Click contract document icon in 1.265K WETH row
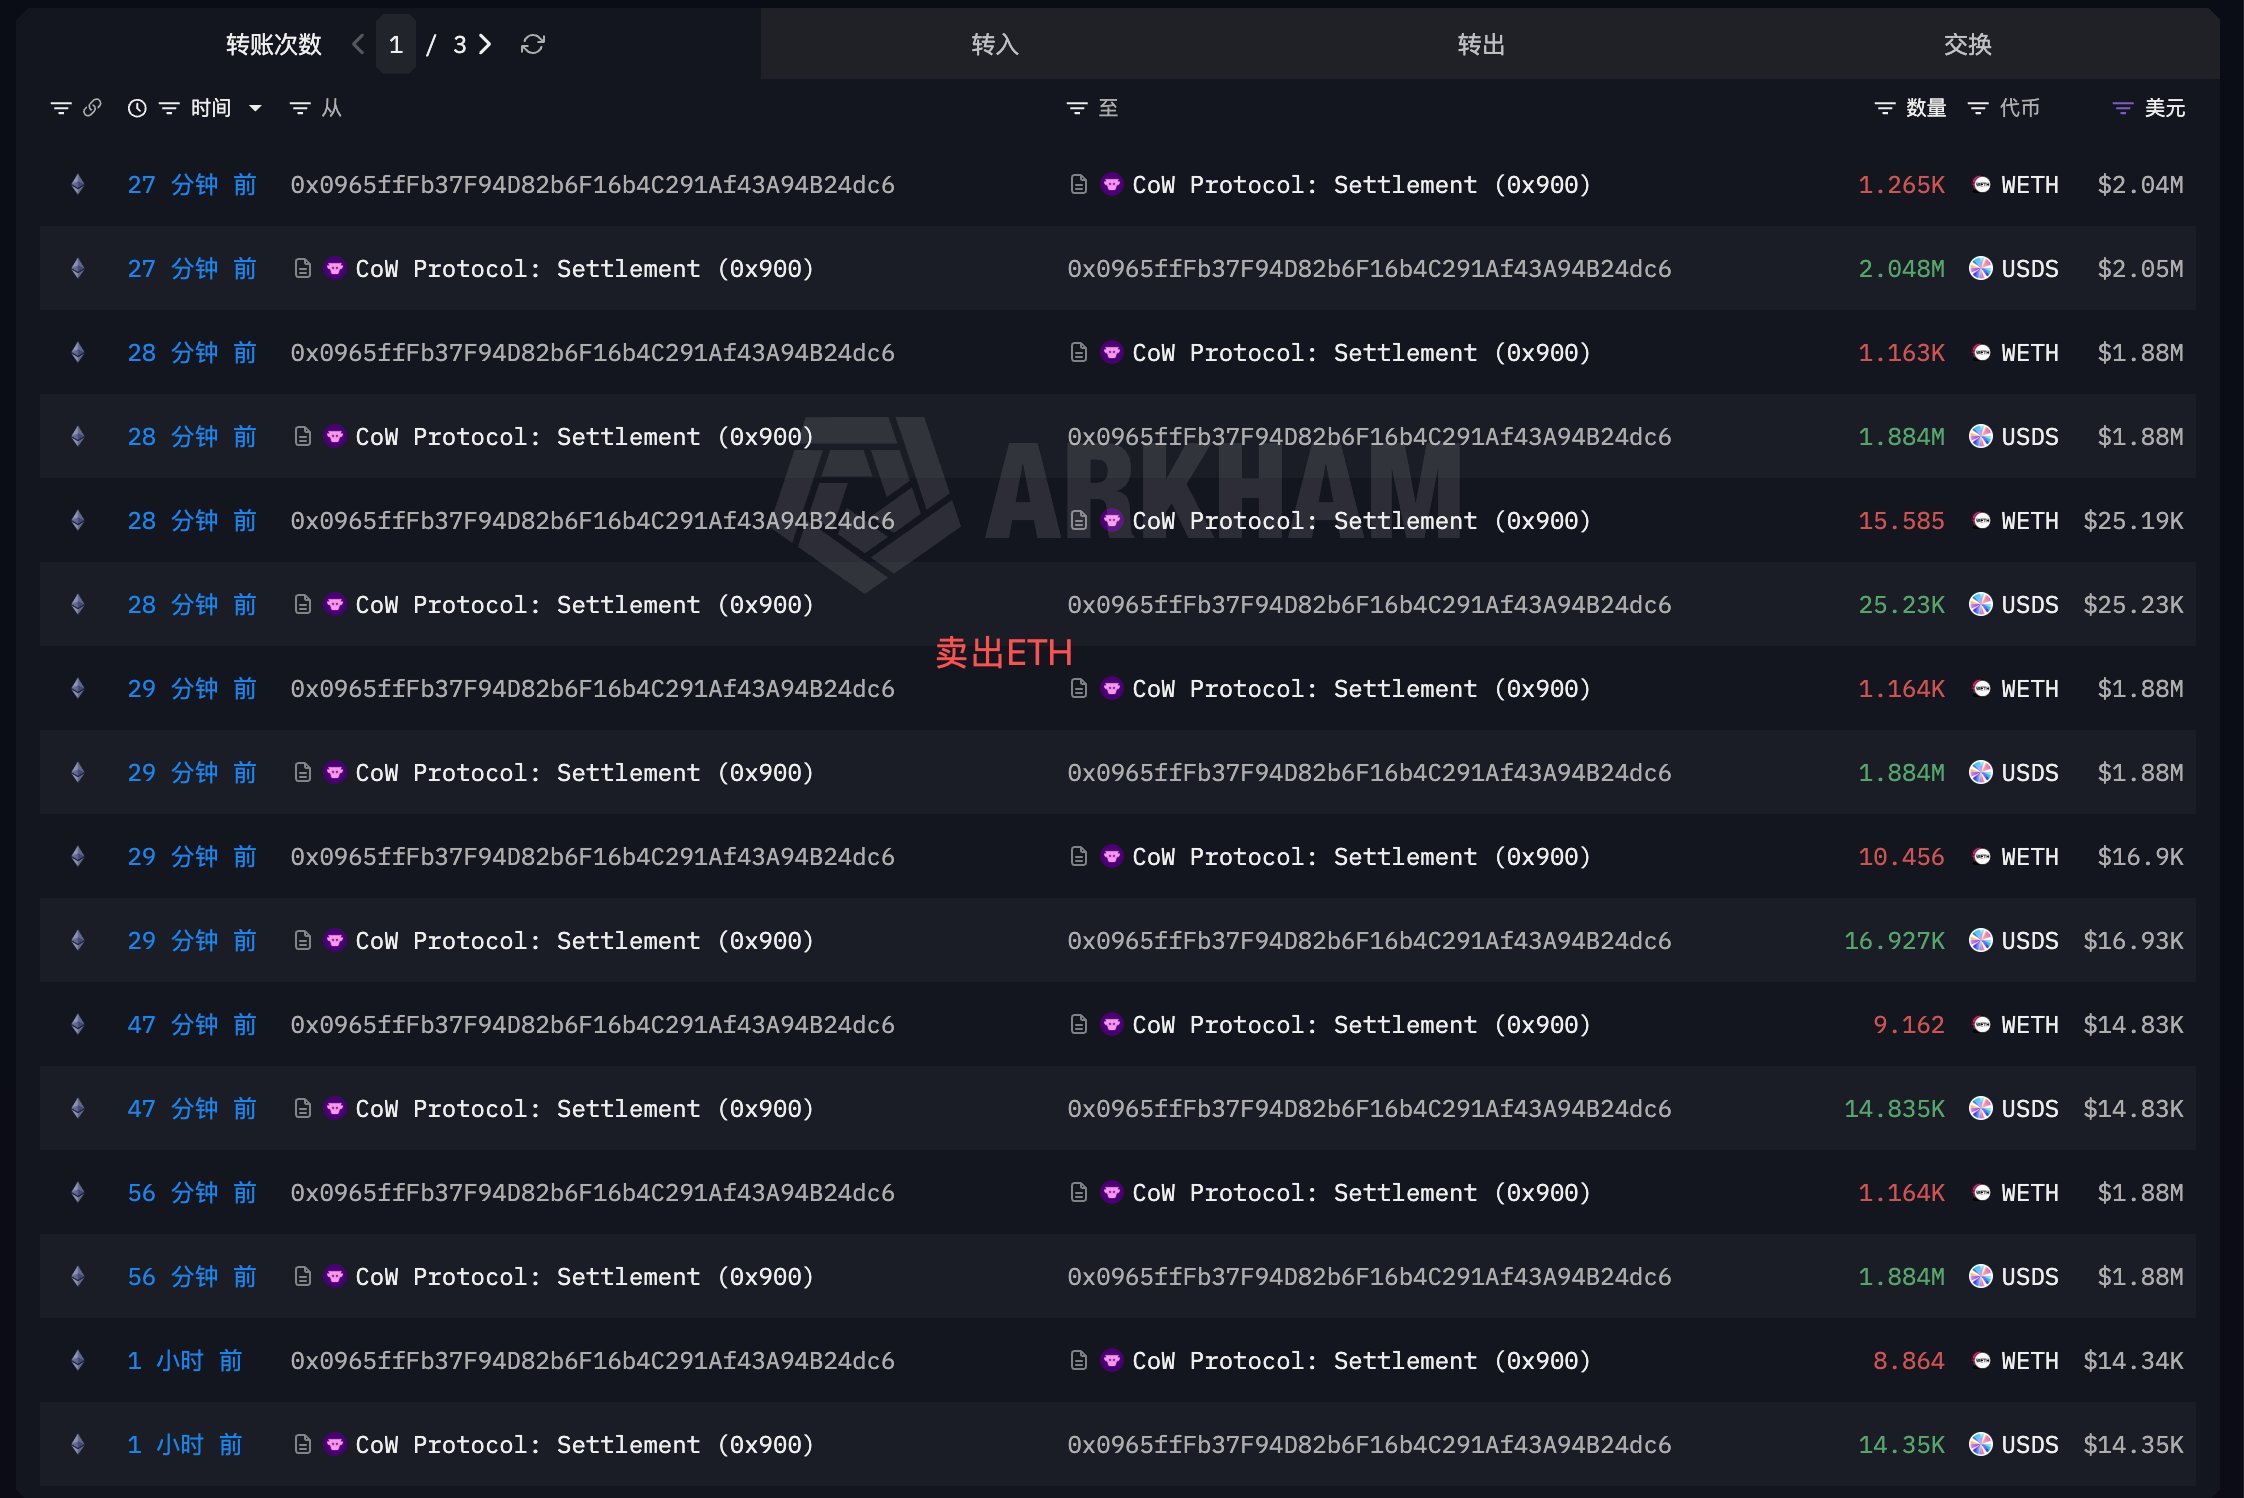The height and width of the screenshot is (1498, 2244). [x=1078, y=184]
